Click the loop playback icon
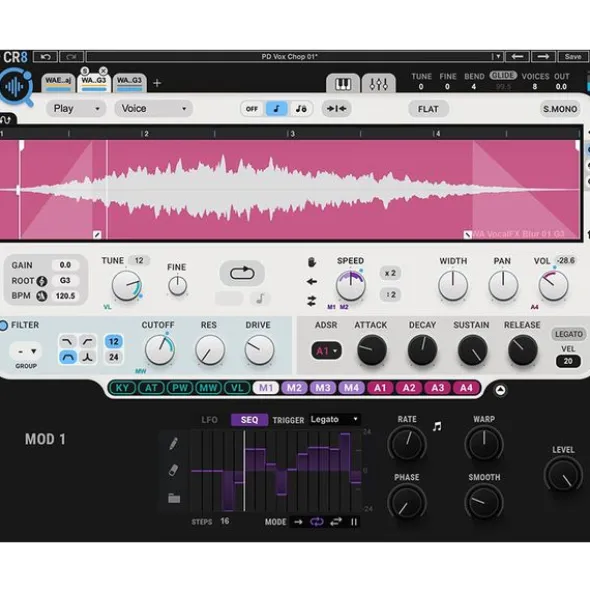The image size is (590, 591). pyautogui.click(x=242, y=273)
